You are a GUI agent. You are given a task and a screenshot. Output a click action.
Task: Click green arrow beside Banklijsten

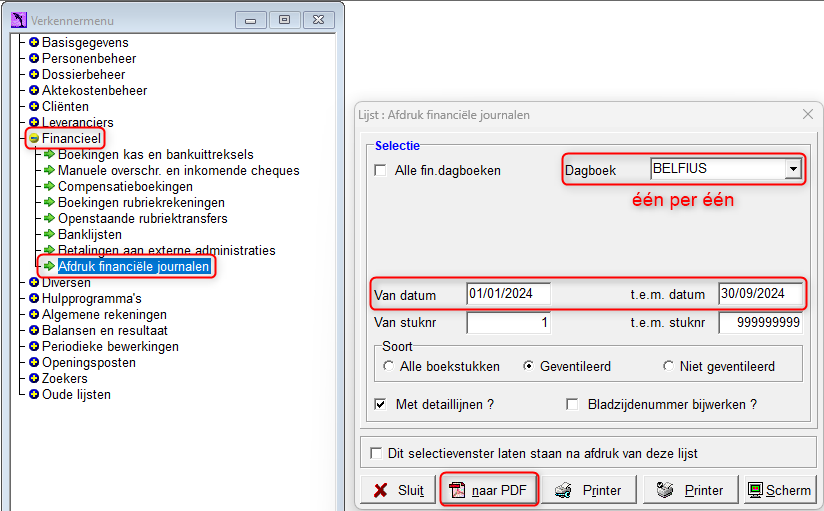[x=49, y=234]
